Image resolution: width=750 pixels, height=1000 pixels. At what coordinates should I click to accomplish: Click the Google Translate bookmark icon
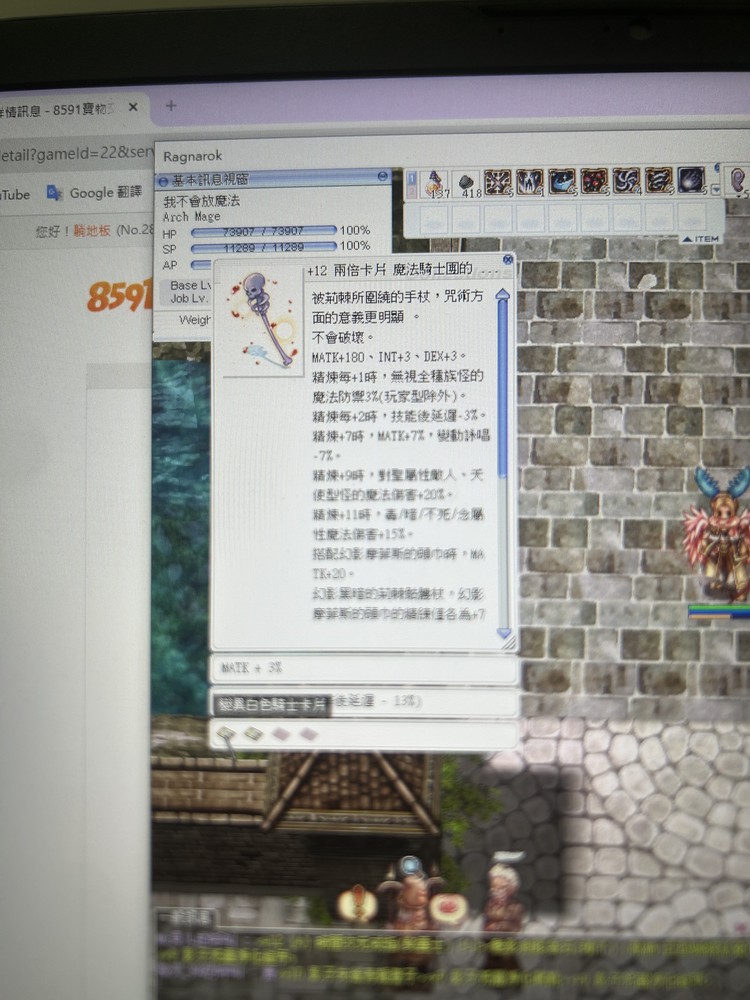point(55,193)
